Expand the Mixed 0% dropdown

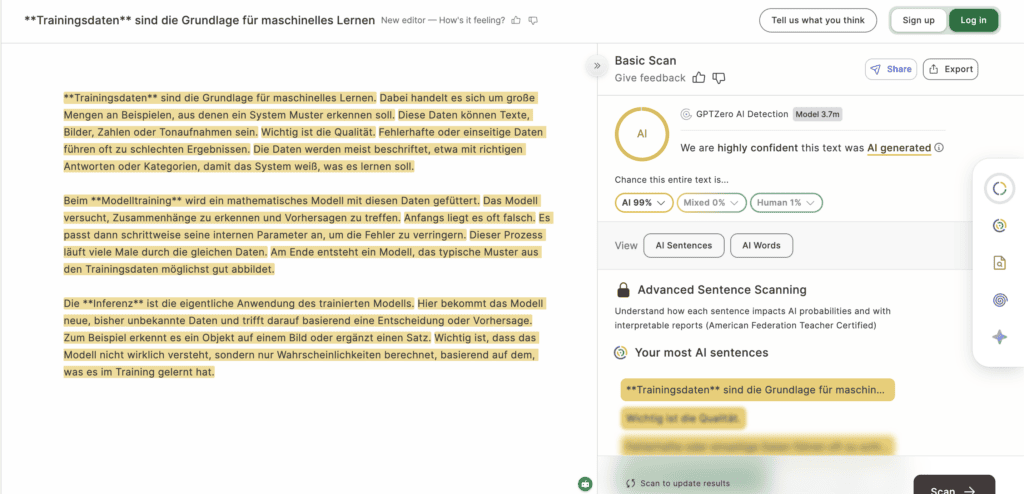click(711, 203)
